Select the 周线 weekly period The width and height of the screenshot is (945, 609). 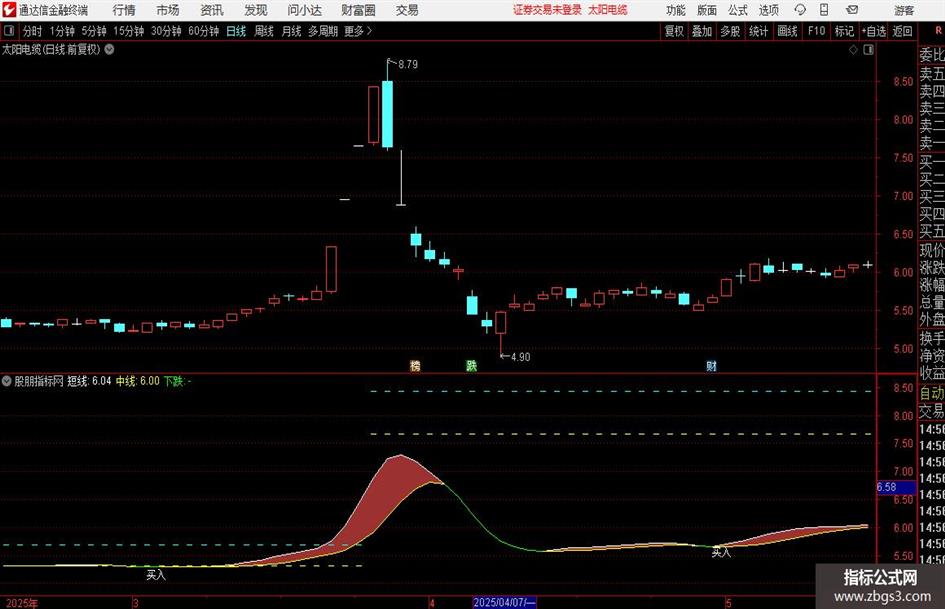(x=263, y=31)
